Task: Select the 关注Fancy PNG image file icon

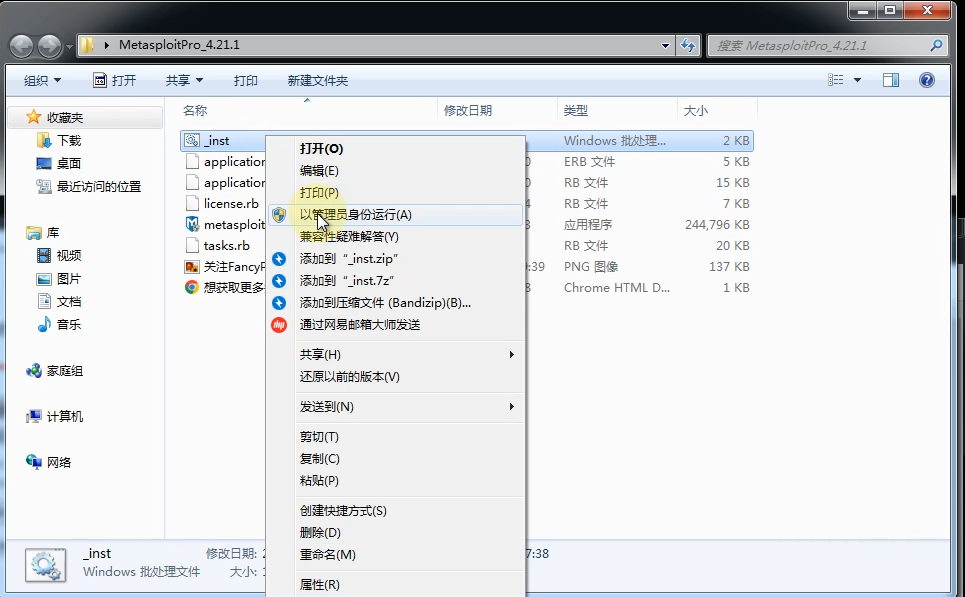Action: [x=193, y=266]
